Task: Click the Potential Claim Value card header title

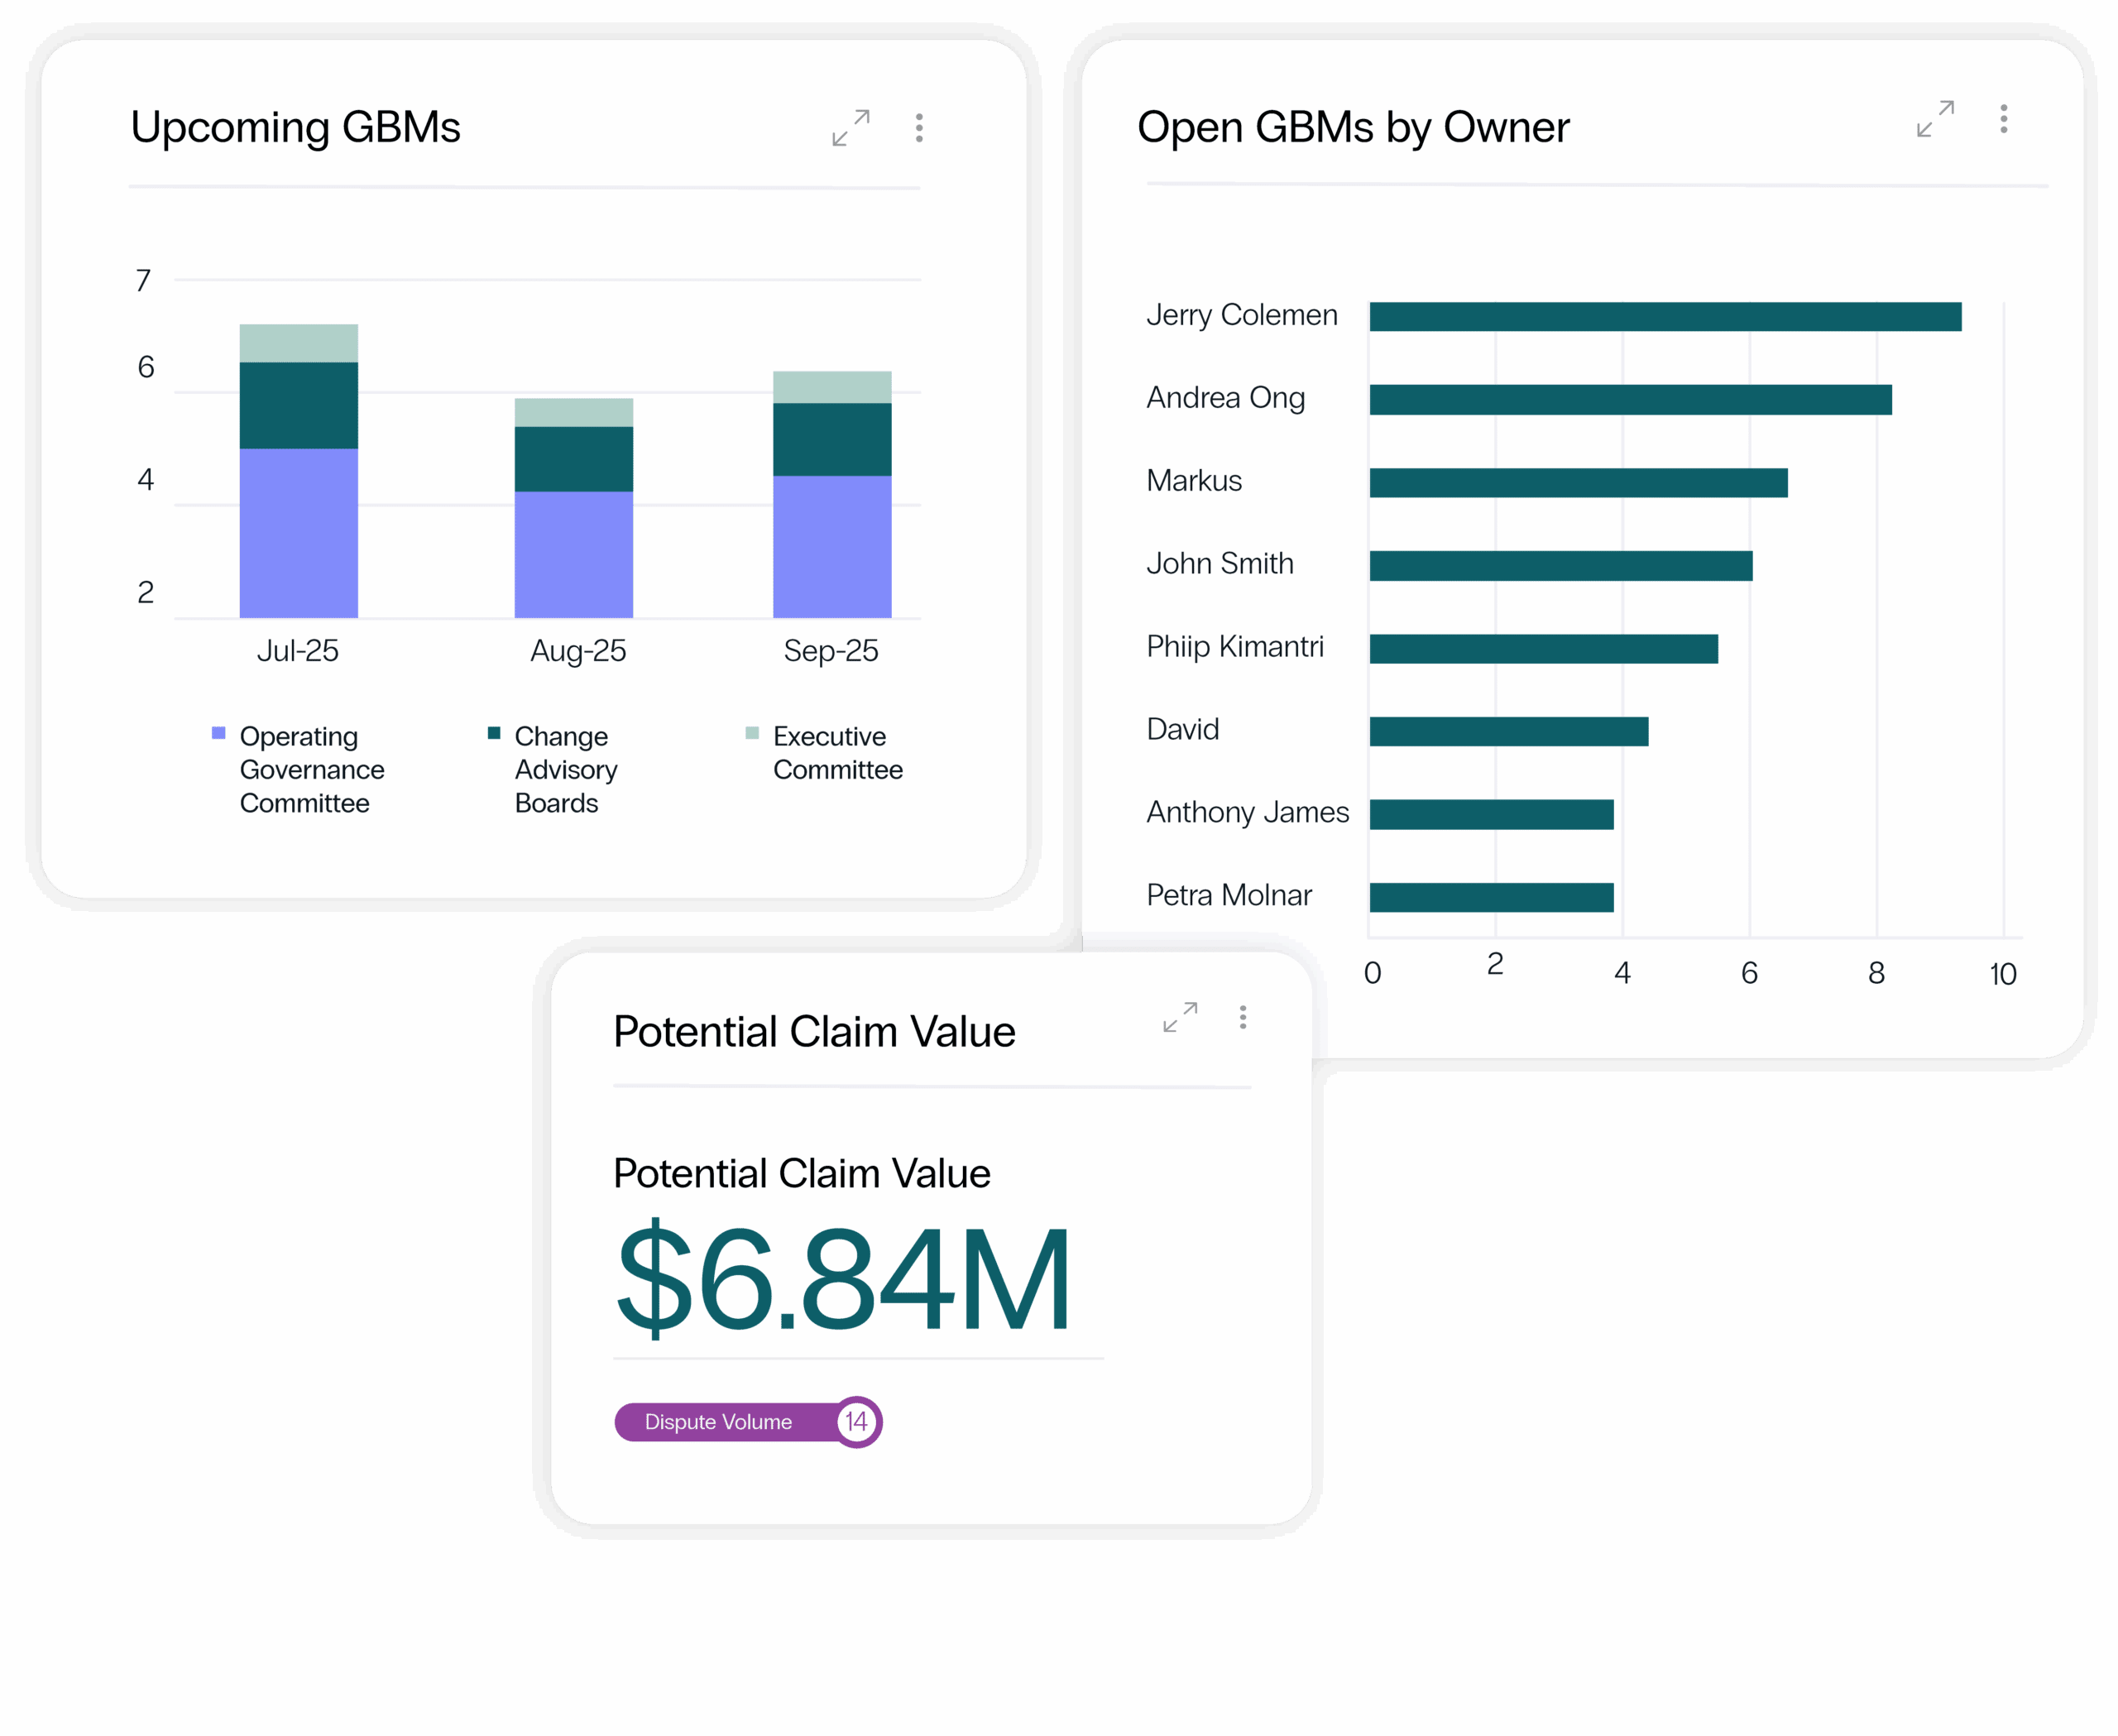Action: (x=814, y=1032)
